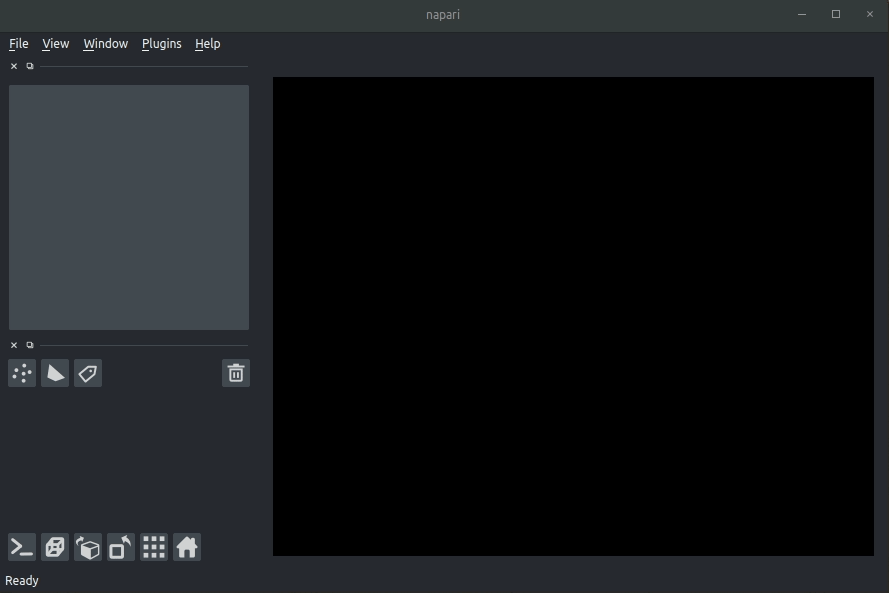Open the Plugins menu

click(161, 44)
